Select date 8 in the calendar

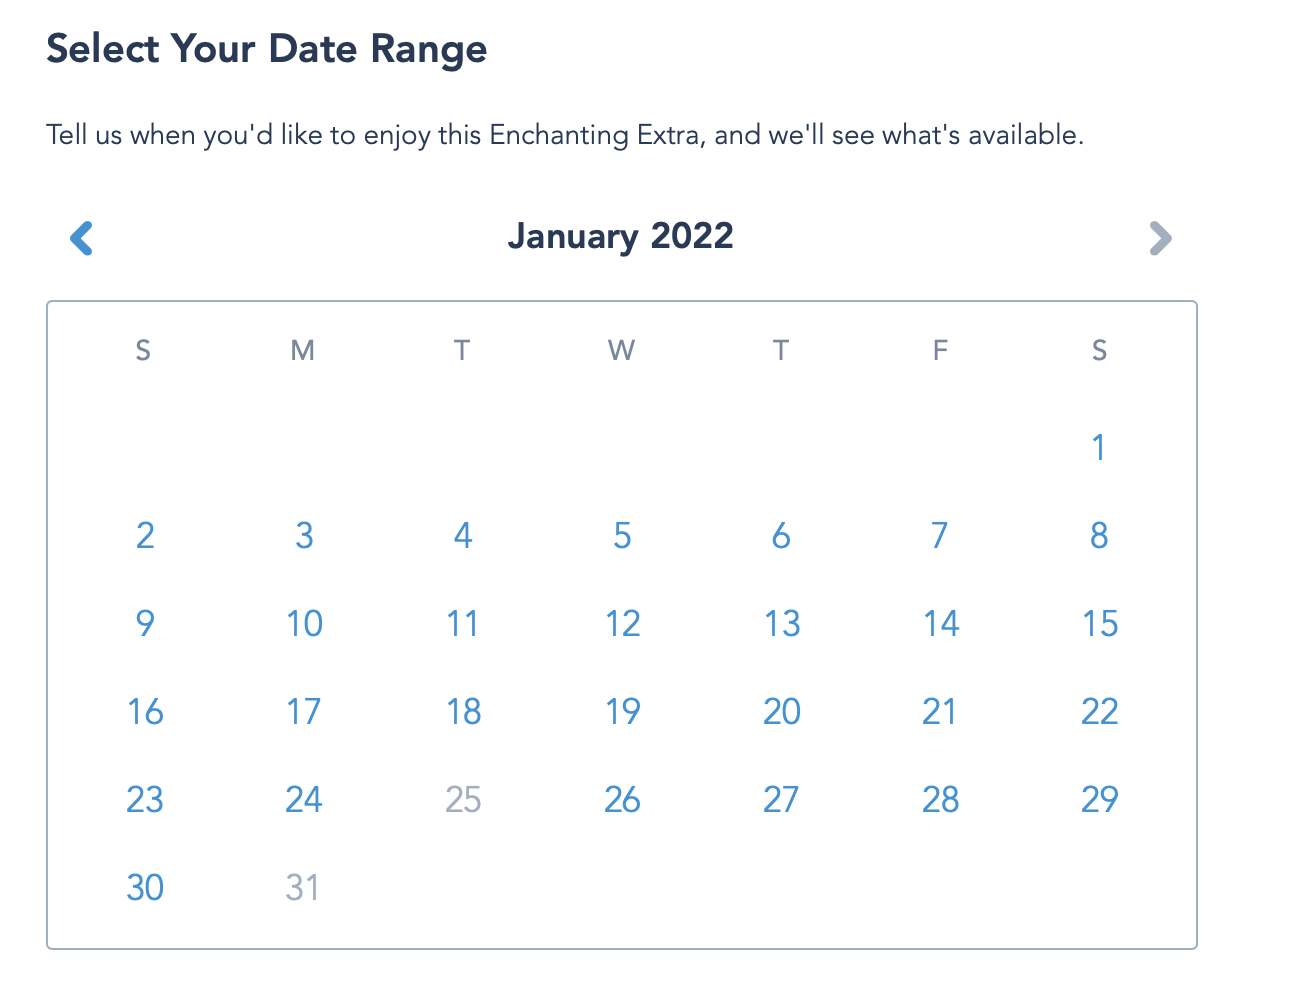point(1098,535)
